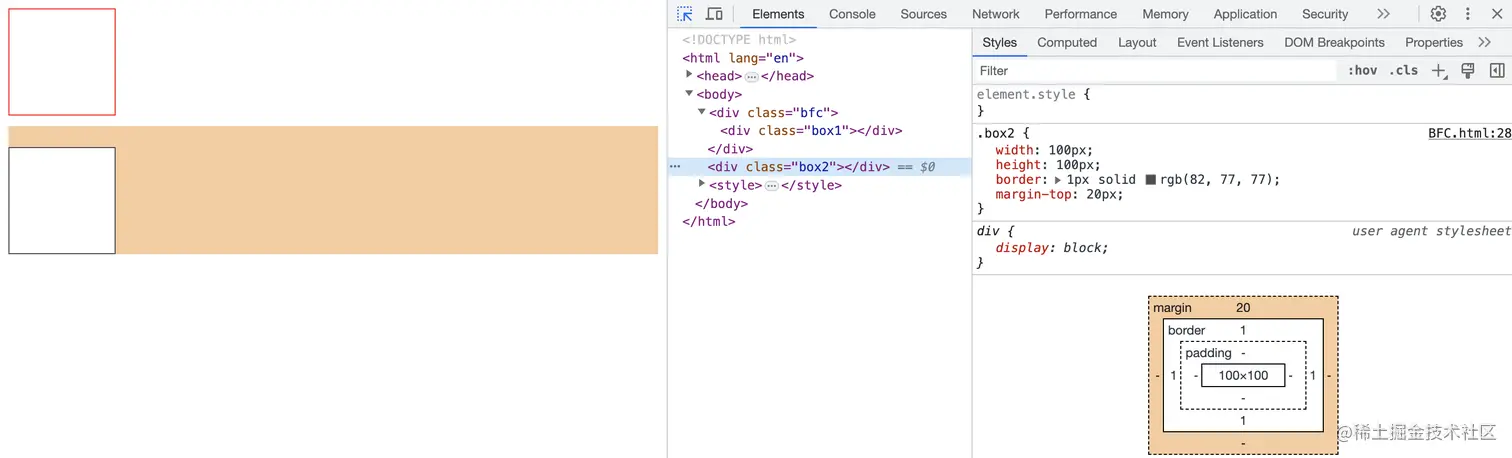Select the Properties sidebar tab
Screen dimensions: 1512x458
pyautogui.click(x=1433, y=42)
